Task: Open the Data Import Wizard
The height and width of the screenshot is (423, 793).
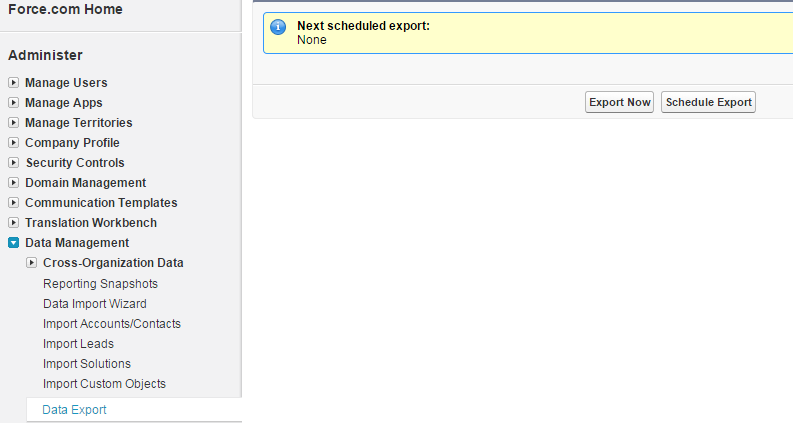Action: pyautogui.click(x=95, y=304)
